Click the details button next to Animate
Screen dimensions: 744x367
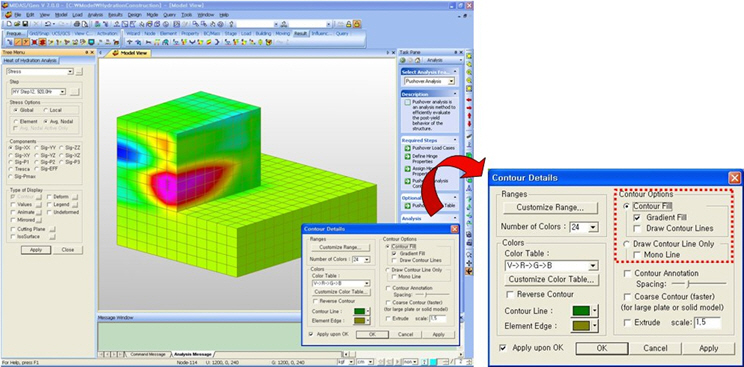pos(39,212)
